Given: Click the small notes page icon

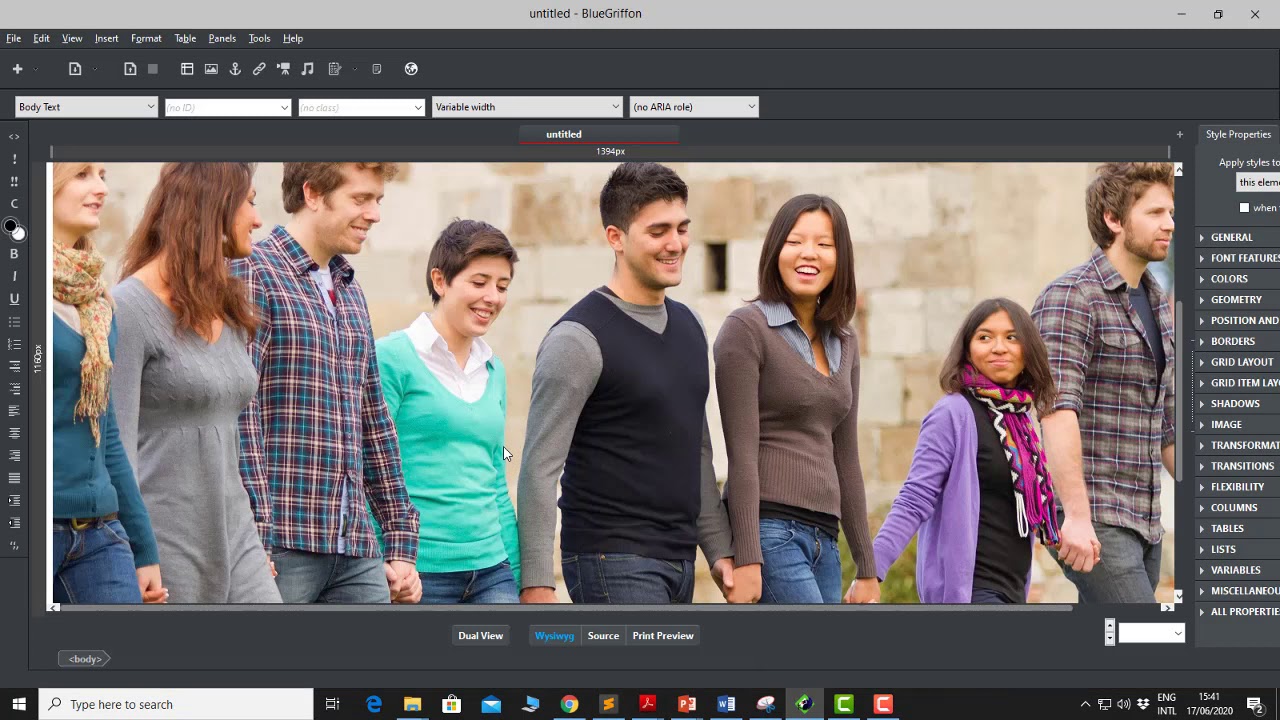Looking at the screenshot, I should [376, 69].
